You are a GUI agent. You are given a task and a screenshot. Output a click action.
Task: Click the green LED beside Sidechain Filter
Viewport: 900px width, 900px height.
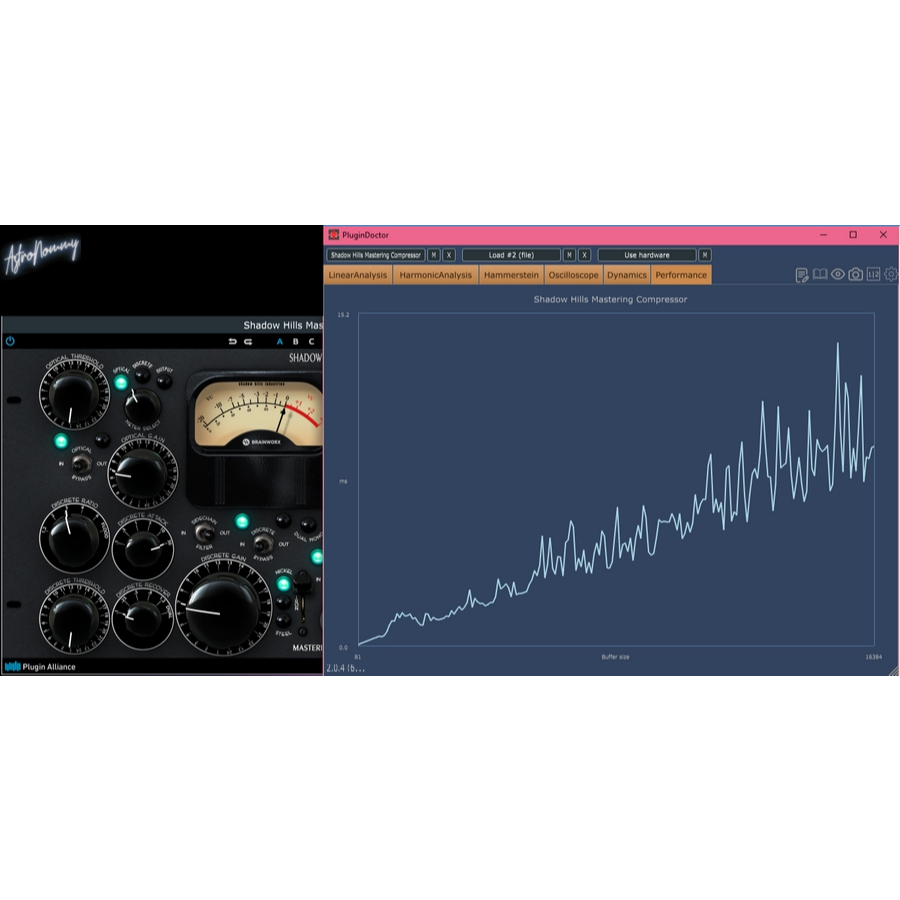(x=242, y=521)
